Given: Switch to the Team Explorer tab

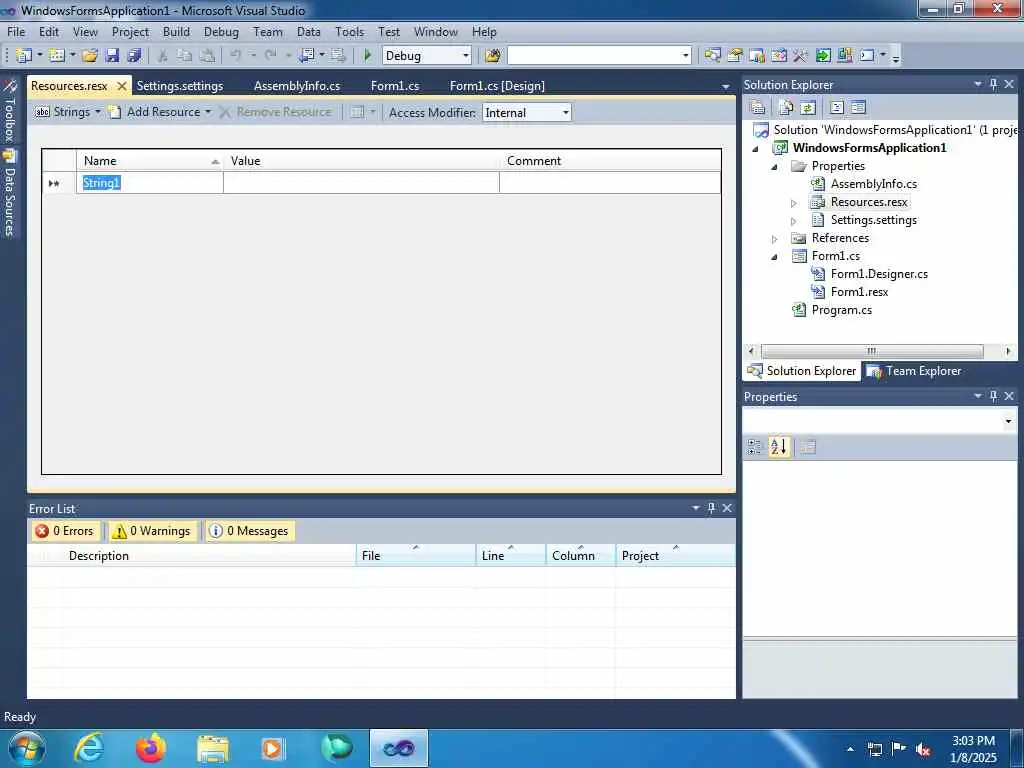Looking at the screenshot, I should click(914, 371).
